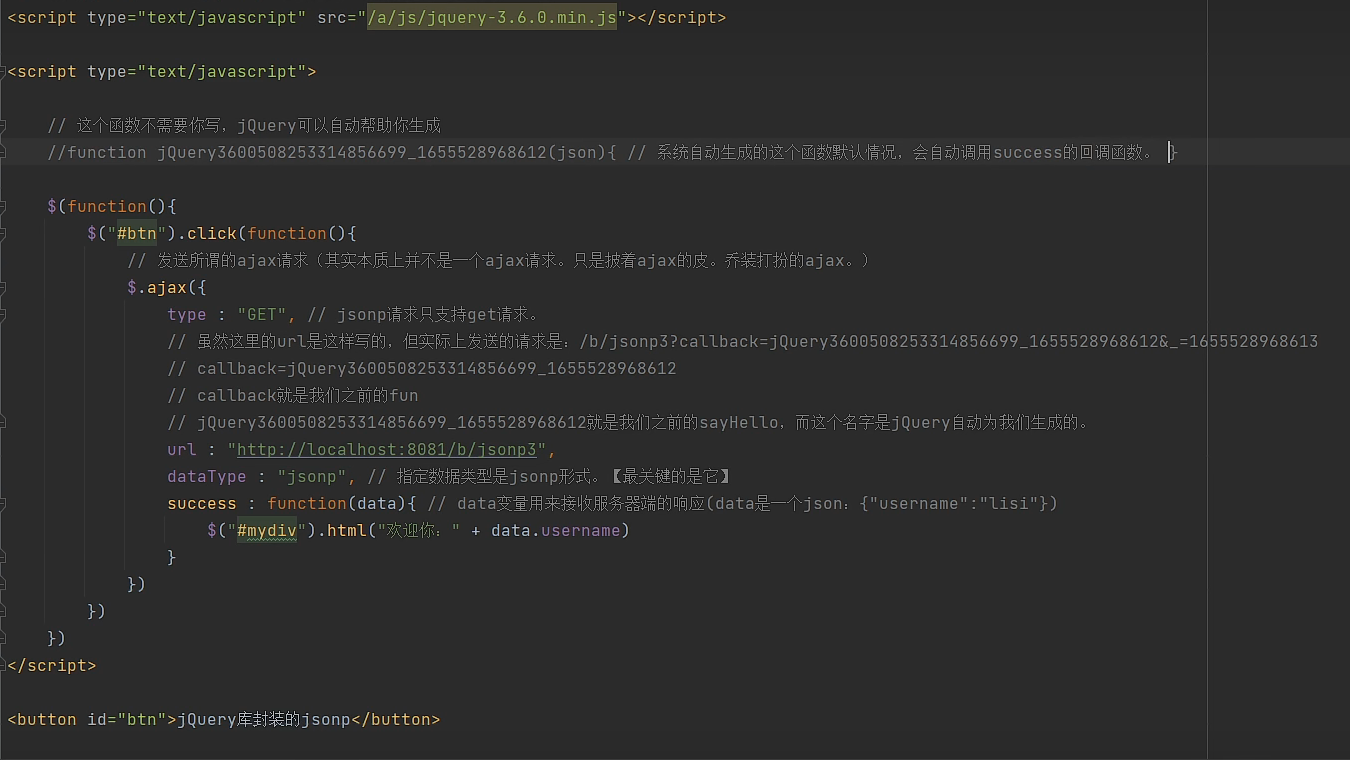The width and height of the screenshot is (1350, 760).
Task: Collapse the success callback function block
Action: (x=6, y=503)
